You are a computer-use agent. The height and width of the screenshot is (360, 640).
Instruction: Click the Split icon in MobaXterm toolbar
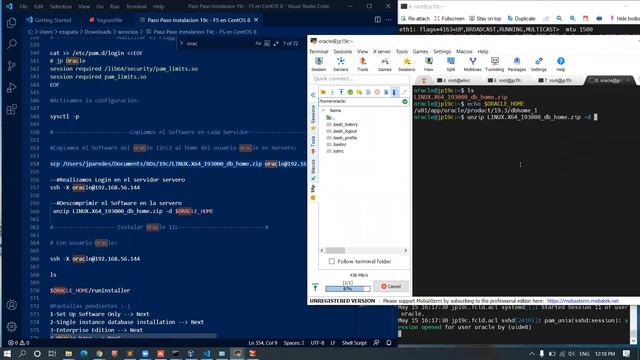pyautogui.click(x=451, y=64)
